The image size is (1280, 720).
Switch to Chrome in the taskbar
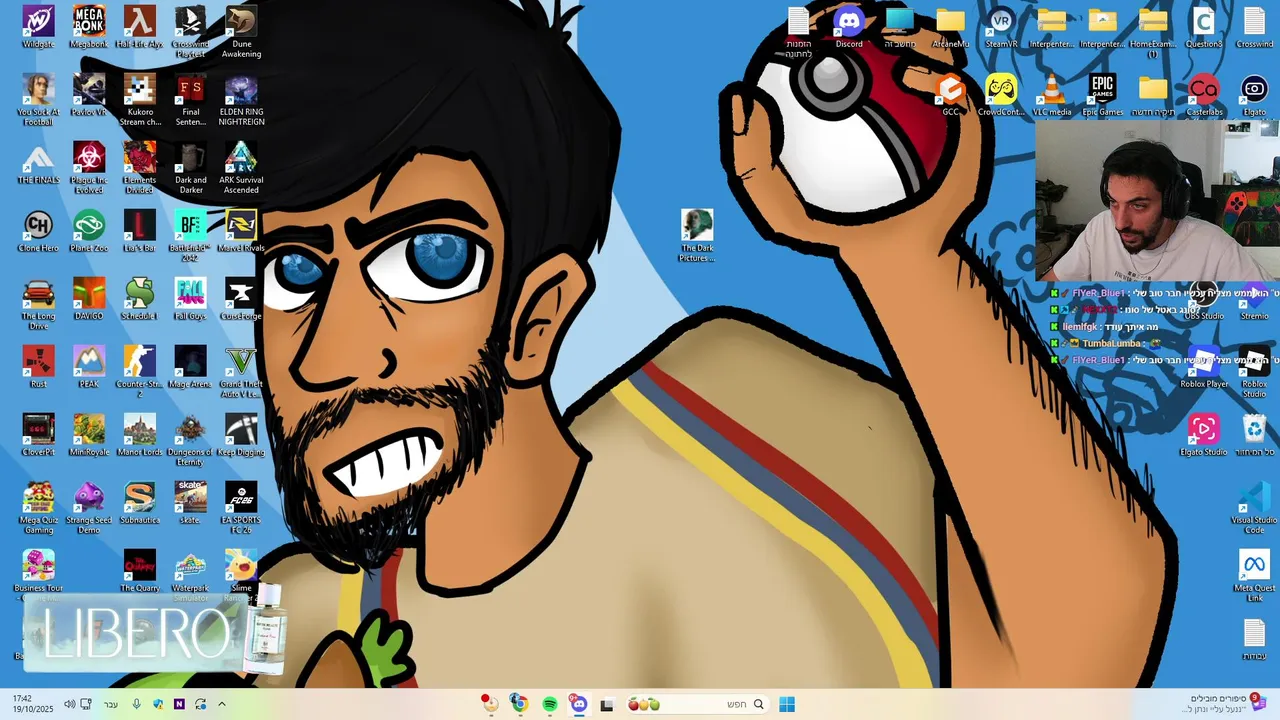(518, 704)
